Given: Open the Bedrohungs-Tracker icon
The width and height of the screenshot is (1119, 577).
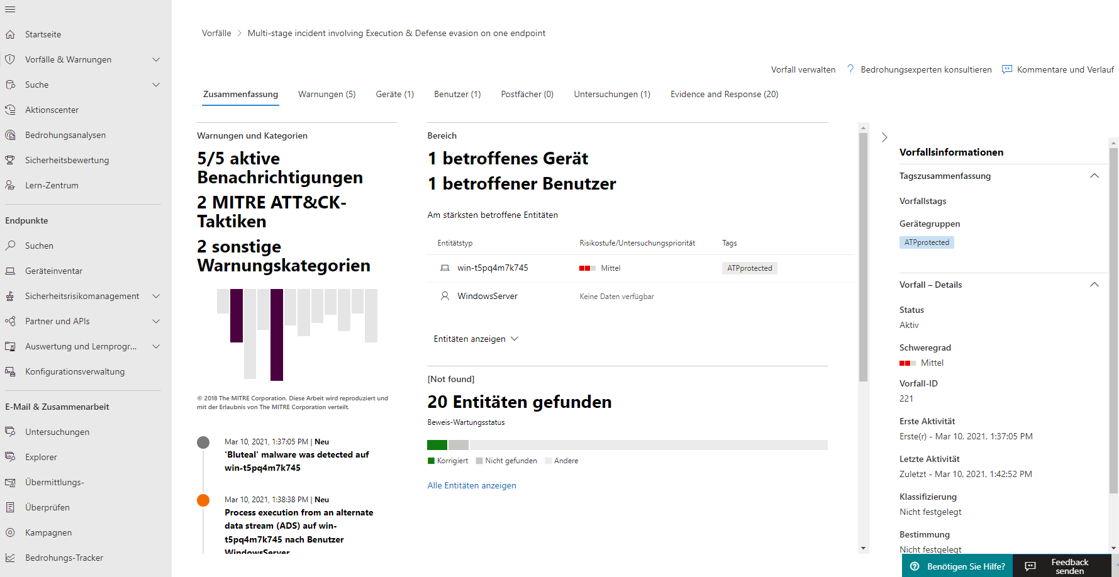Looking at the screenshot, I should [x=10, y=557].
